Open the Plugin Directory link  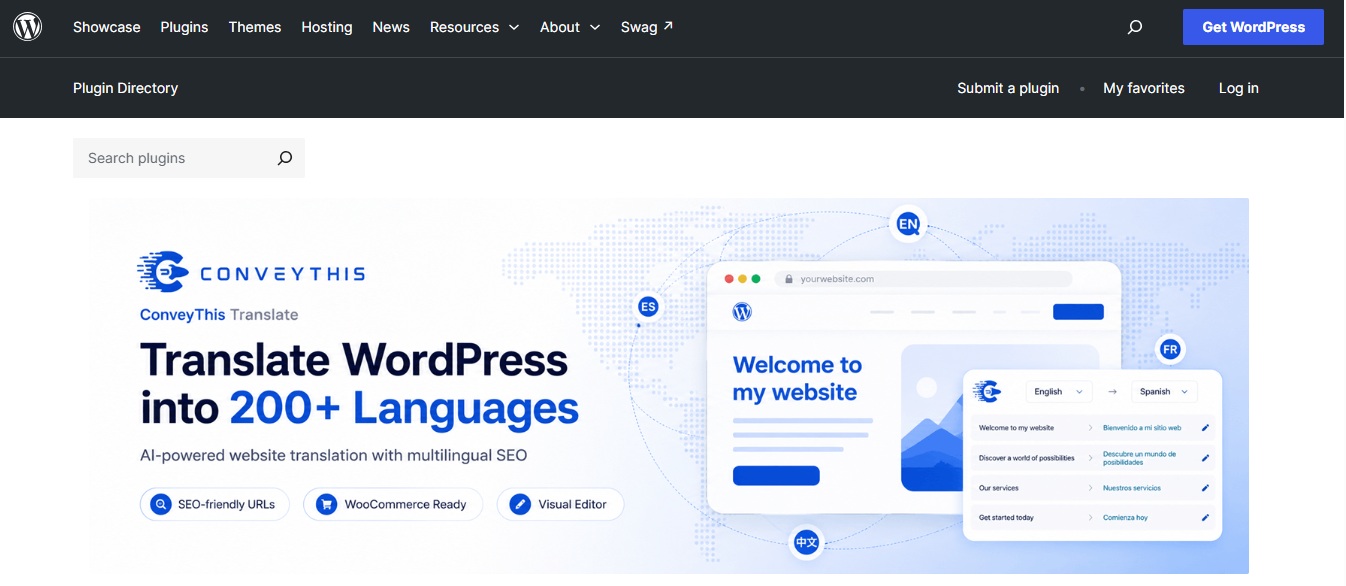(125, 88)
